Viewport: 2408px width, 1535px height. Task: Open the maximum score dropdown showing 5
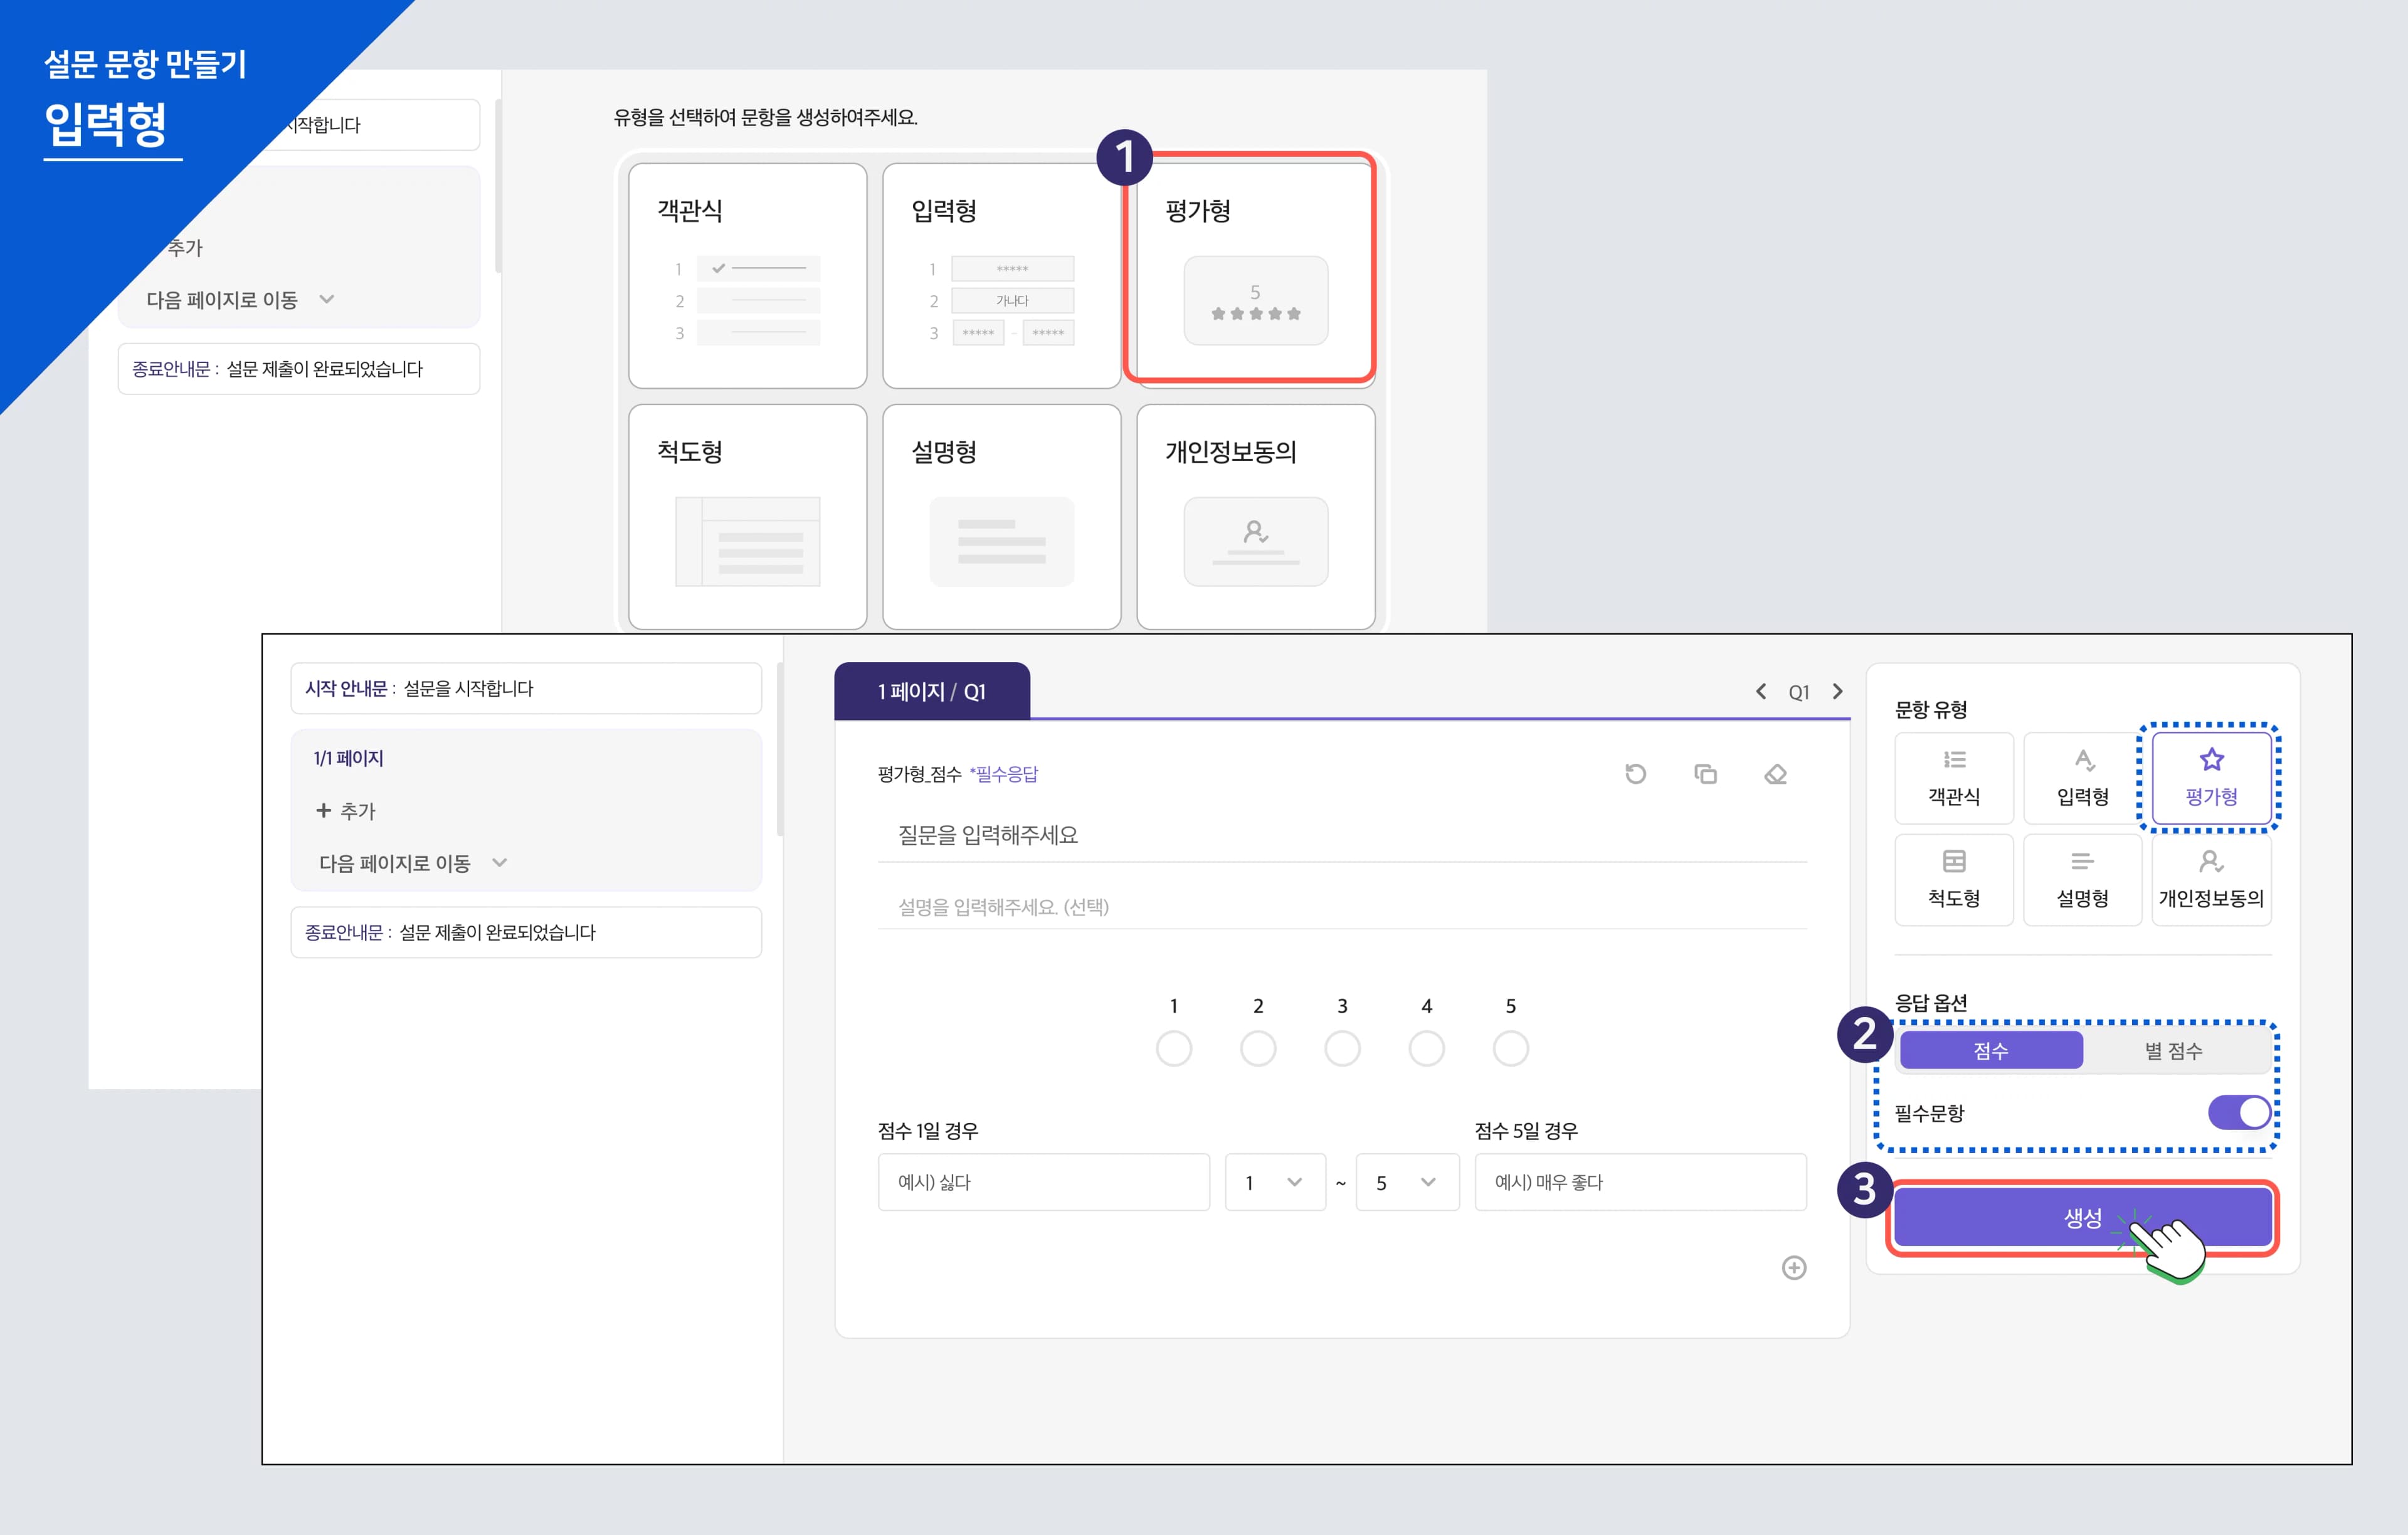pyautogui.click(x=1406, y=1182)
